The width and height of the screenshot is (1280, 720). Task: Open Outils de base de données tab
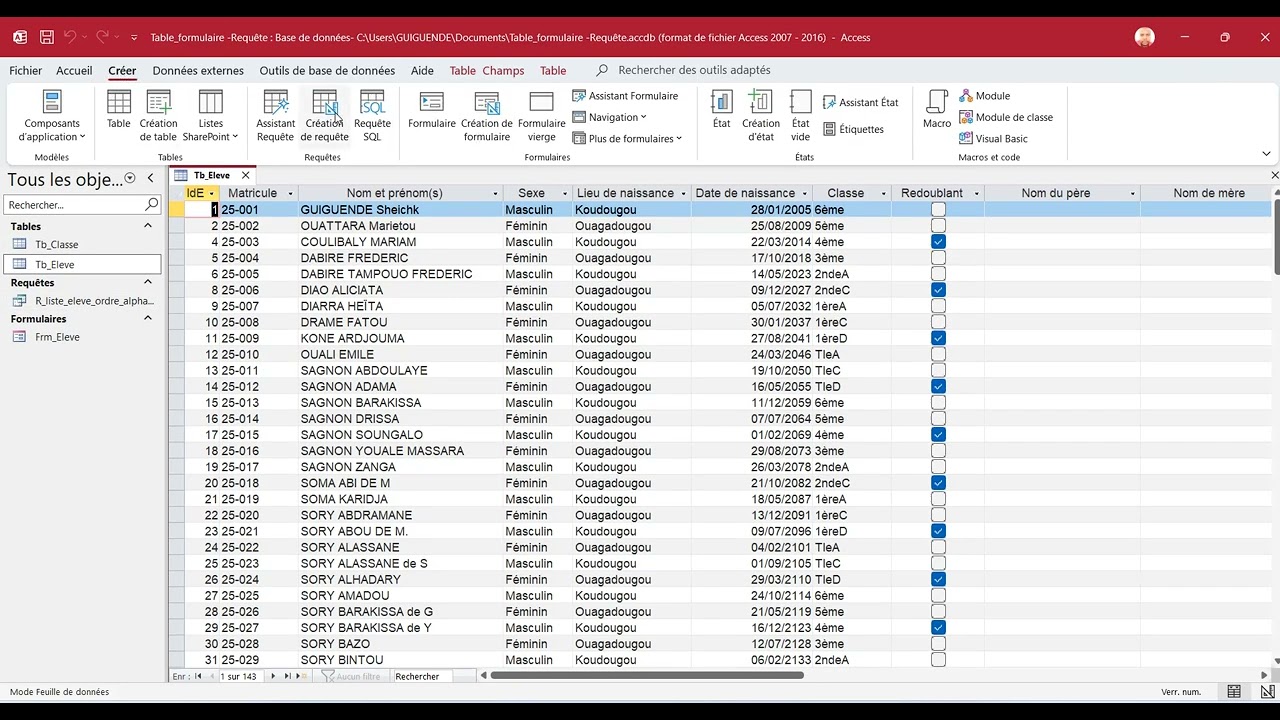click(x=327, y=71)
